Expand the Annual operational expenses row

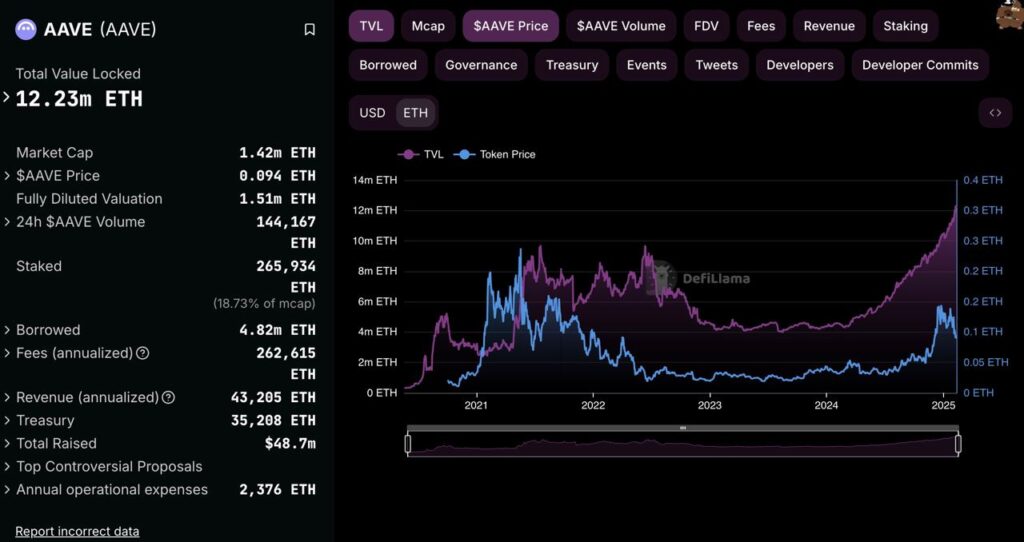coord(7,490)
